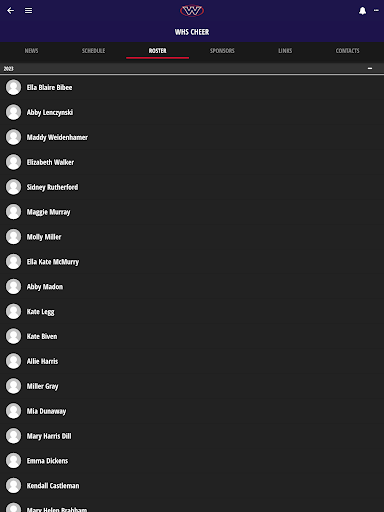This screenshot has width=384, height=512.
Task: Tap Emma Dickens's avatar icon
Action: click(x=14, y=461)
